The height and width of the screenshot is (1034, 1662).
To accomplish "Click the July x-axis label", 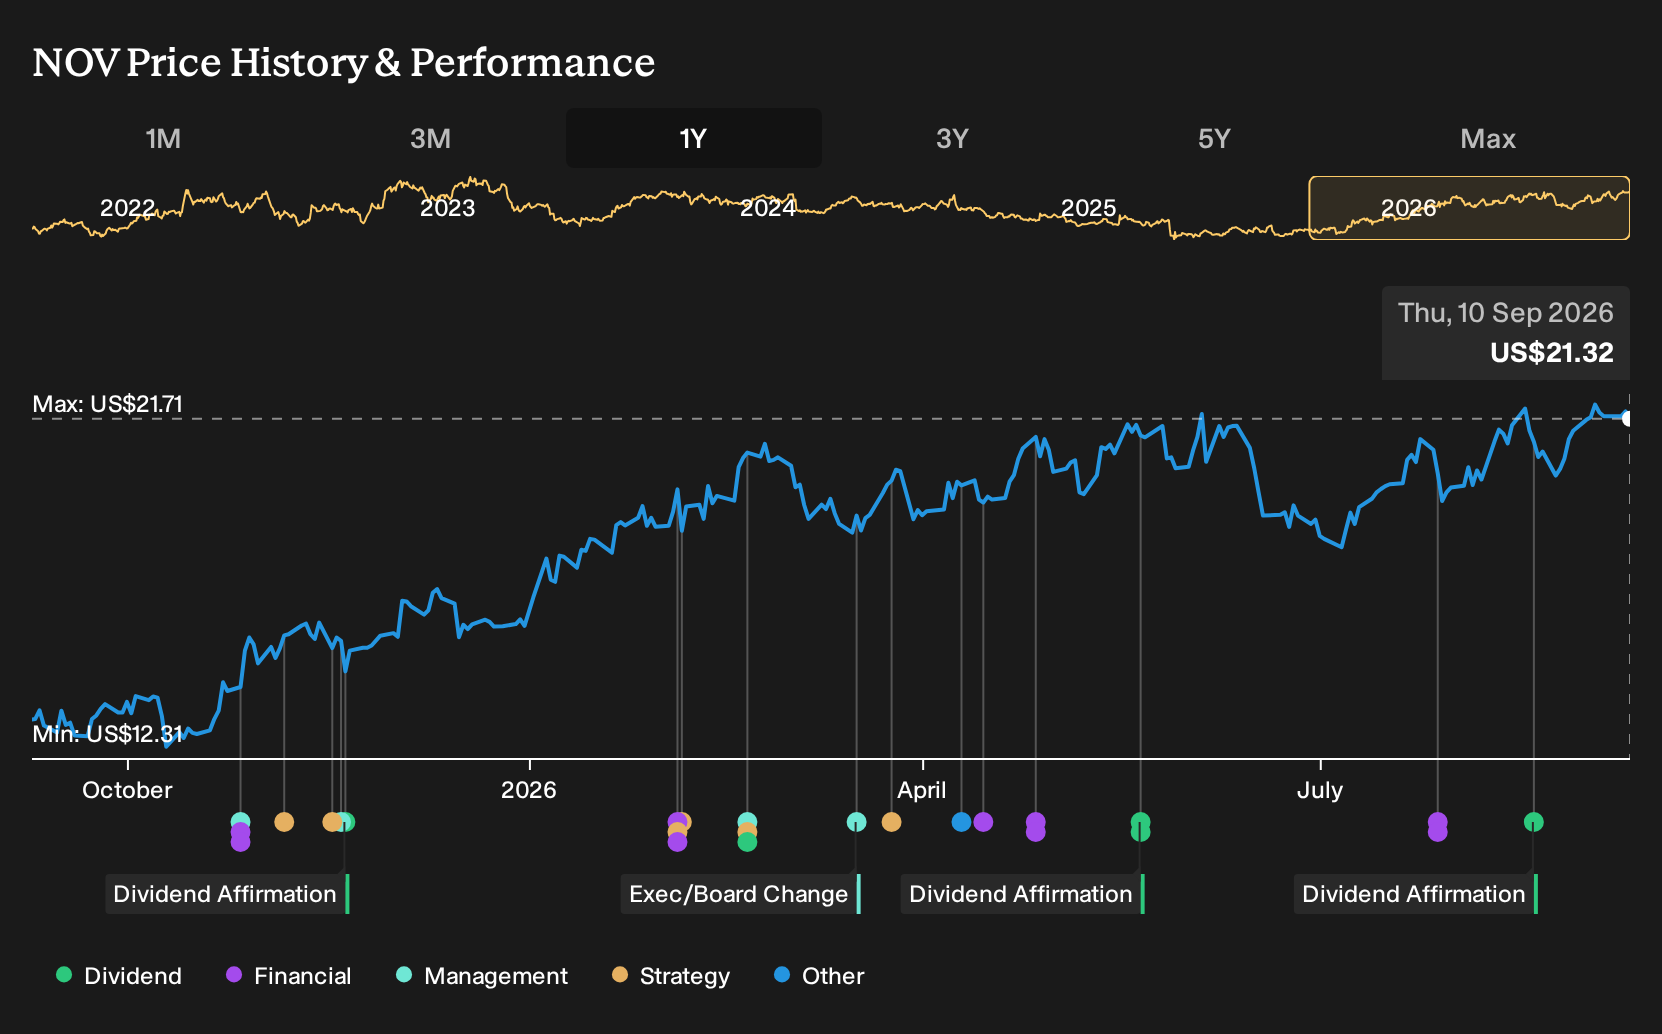I will coord(1319,790).
